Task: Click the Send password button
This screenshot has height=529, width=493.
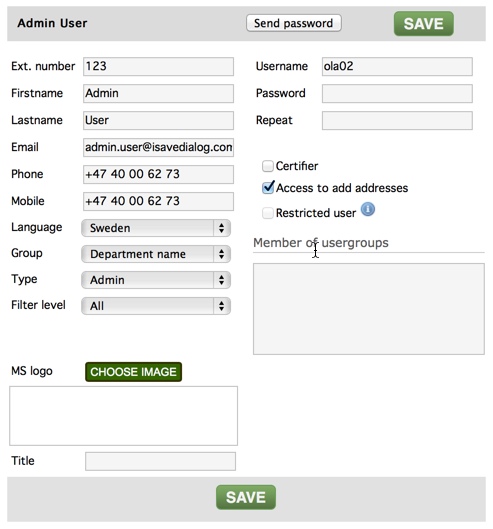Action: [x=294, y=23]
